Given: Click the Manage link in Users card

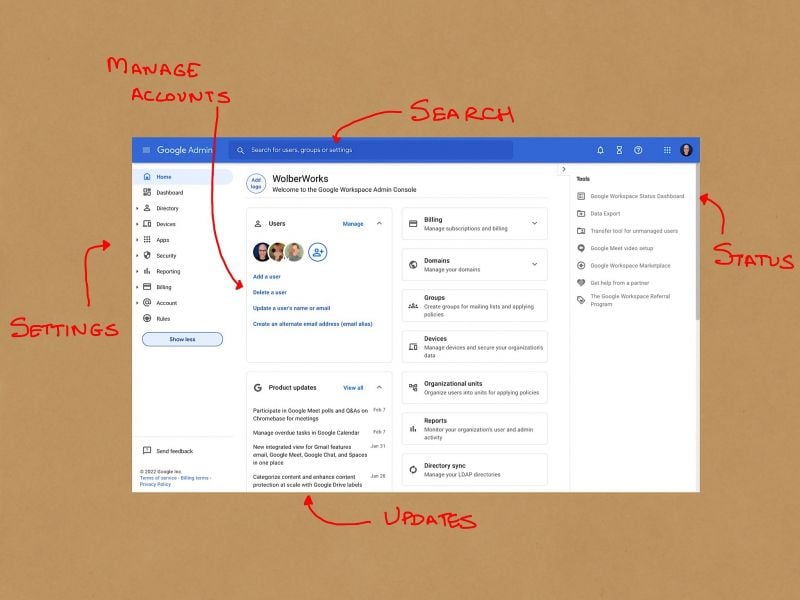Looking at the screenshot, I should (353, 223).
